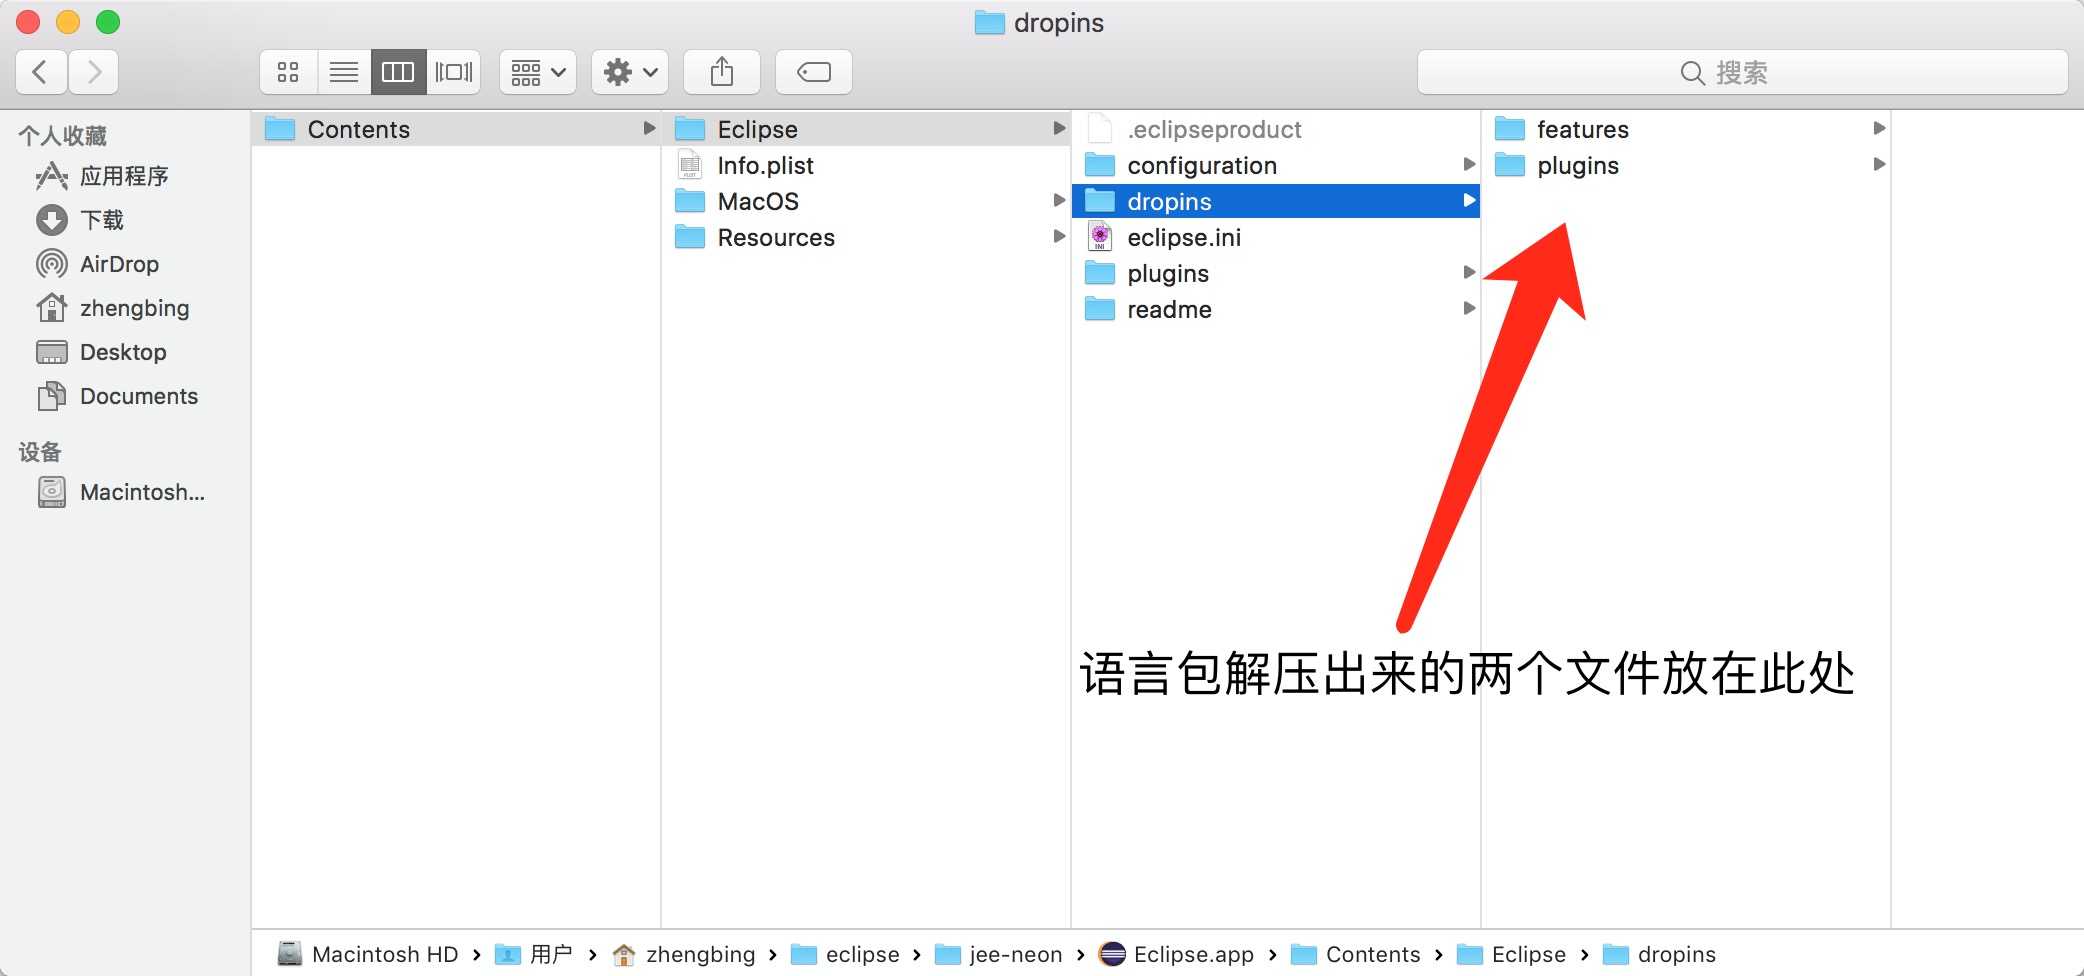
Task: Open the gear action menu
Action: [x=630, y=72]
